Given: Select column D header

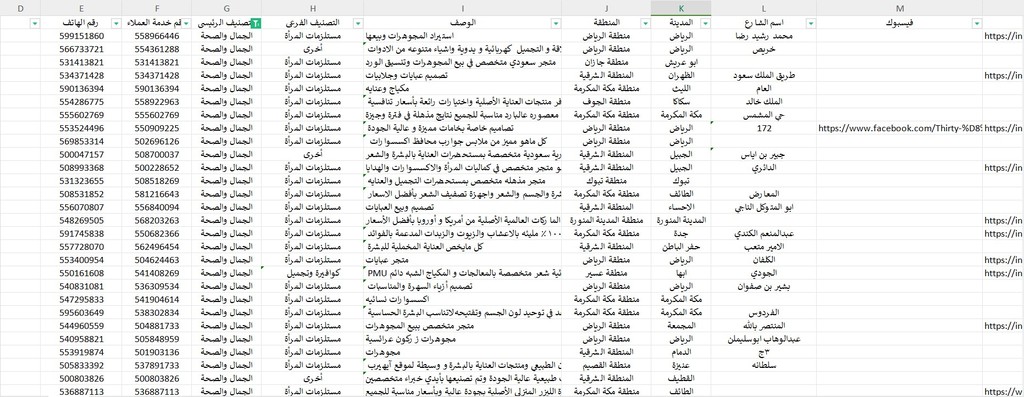Looking at the screenshot, I should point(20,8).
